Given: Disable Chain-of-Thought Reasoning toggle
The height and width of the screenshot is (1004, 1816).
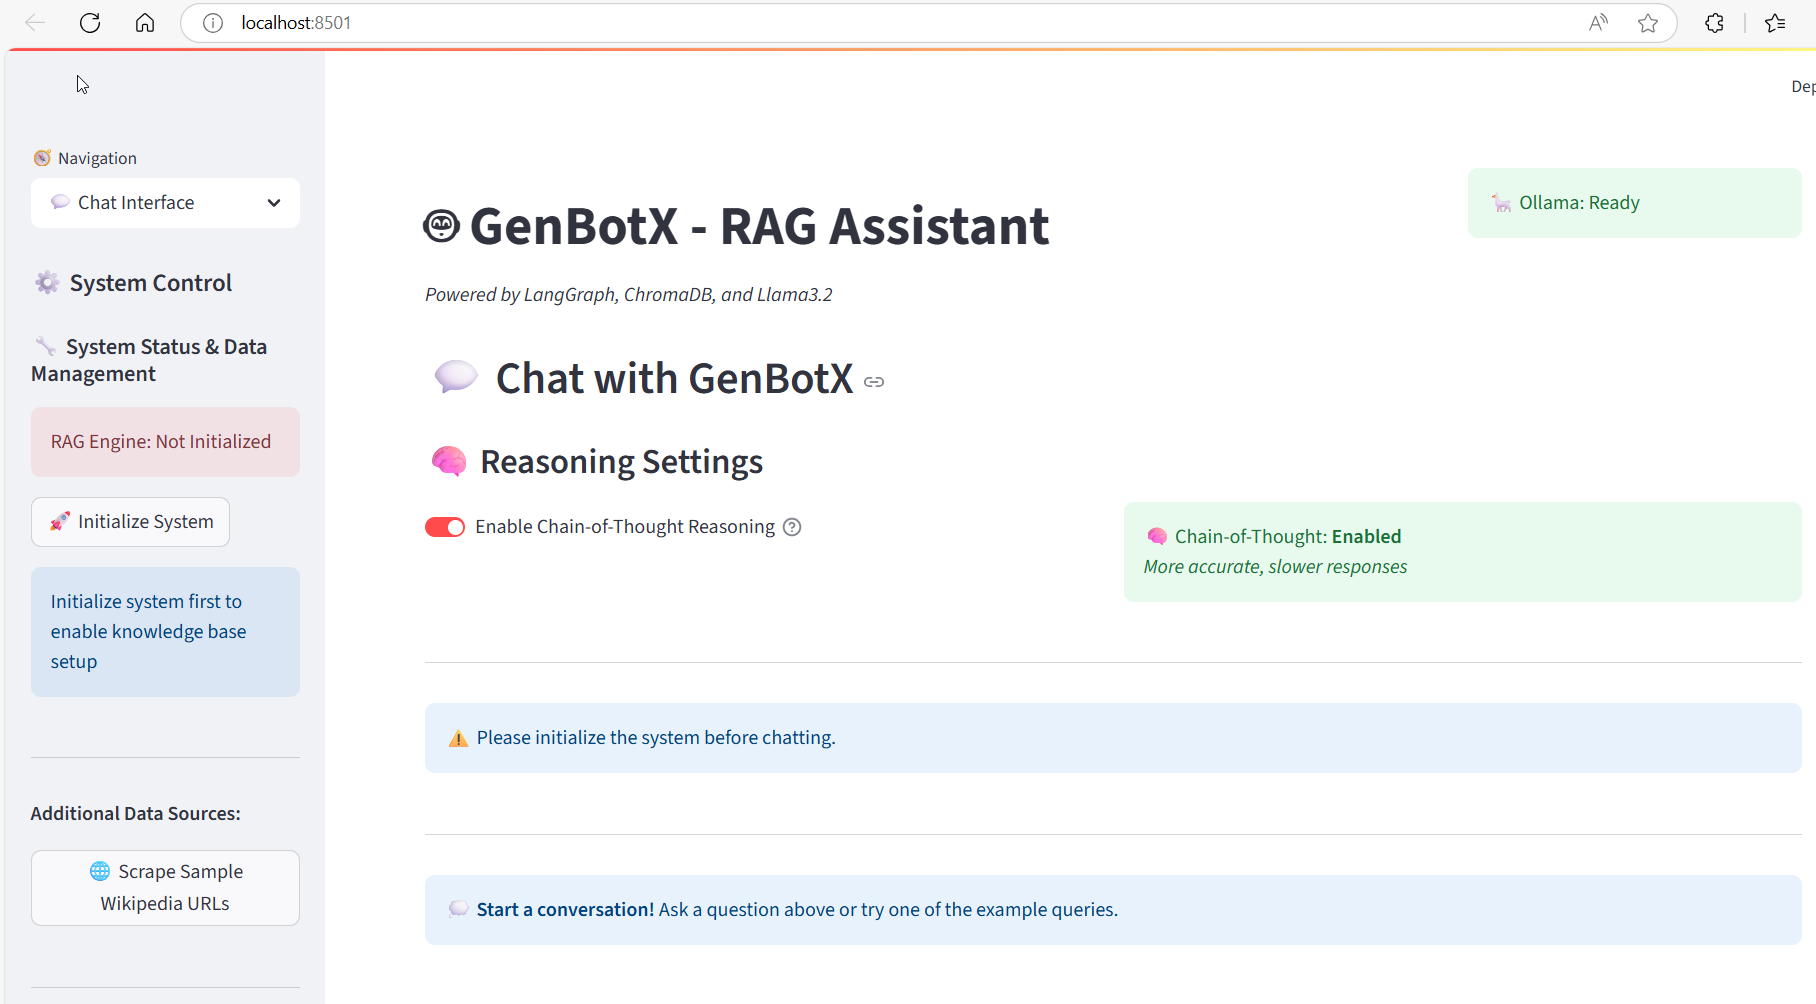Looking at the screenshot, I should coord(445,526).
